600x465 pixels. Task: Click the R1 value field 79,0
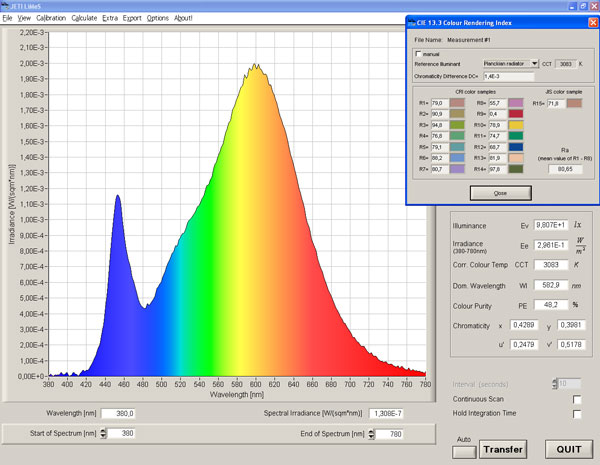click(439, 103)
